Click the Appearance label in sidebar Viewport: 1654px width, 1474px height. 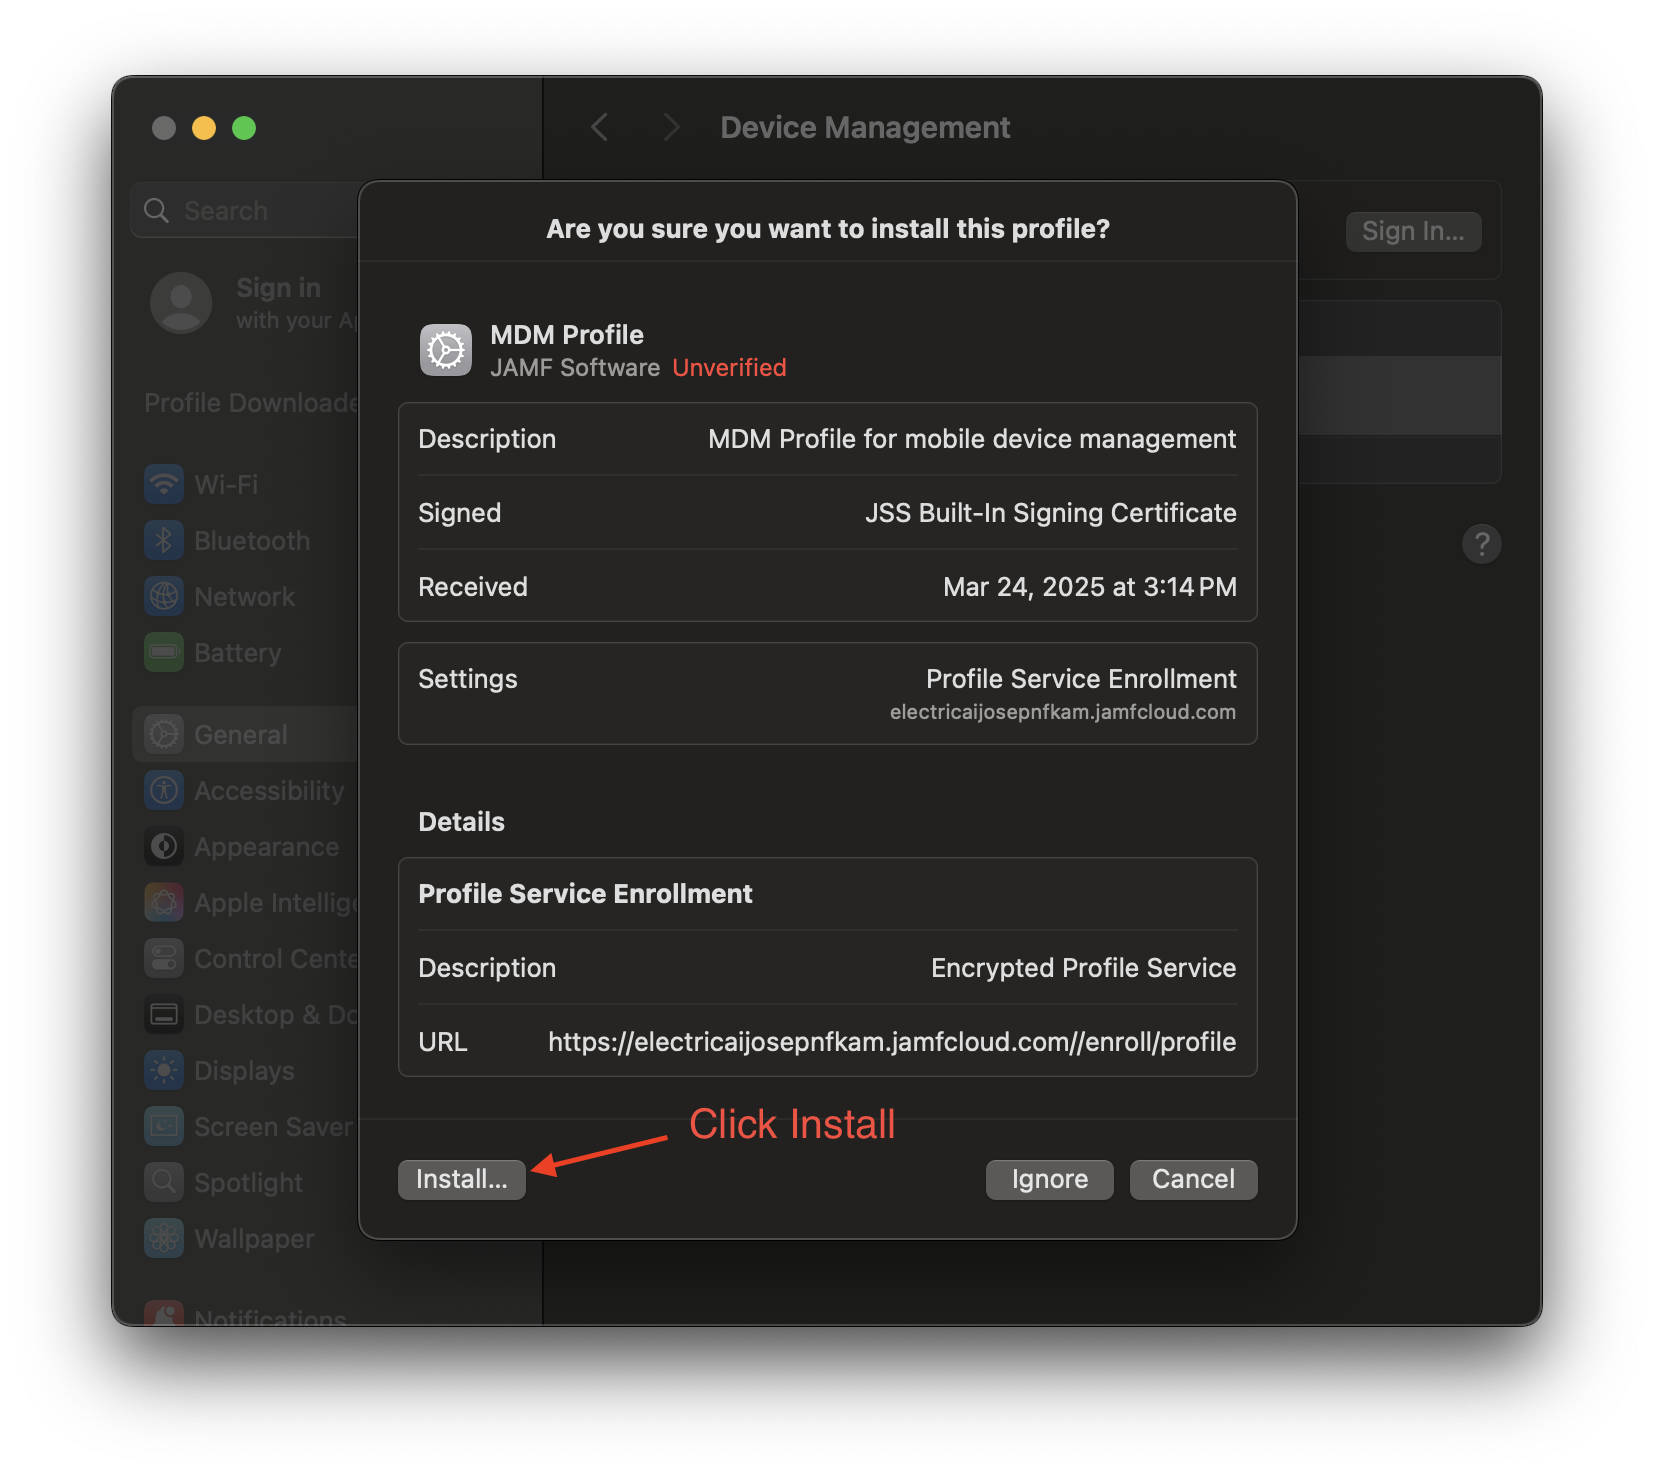pyautogui.click(x=267, y=847)
